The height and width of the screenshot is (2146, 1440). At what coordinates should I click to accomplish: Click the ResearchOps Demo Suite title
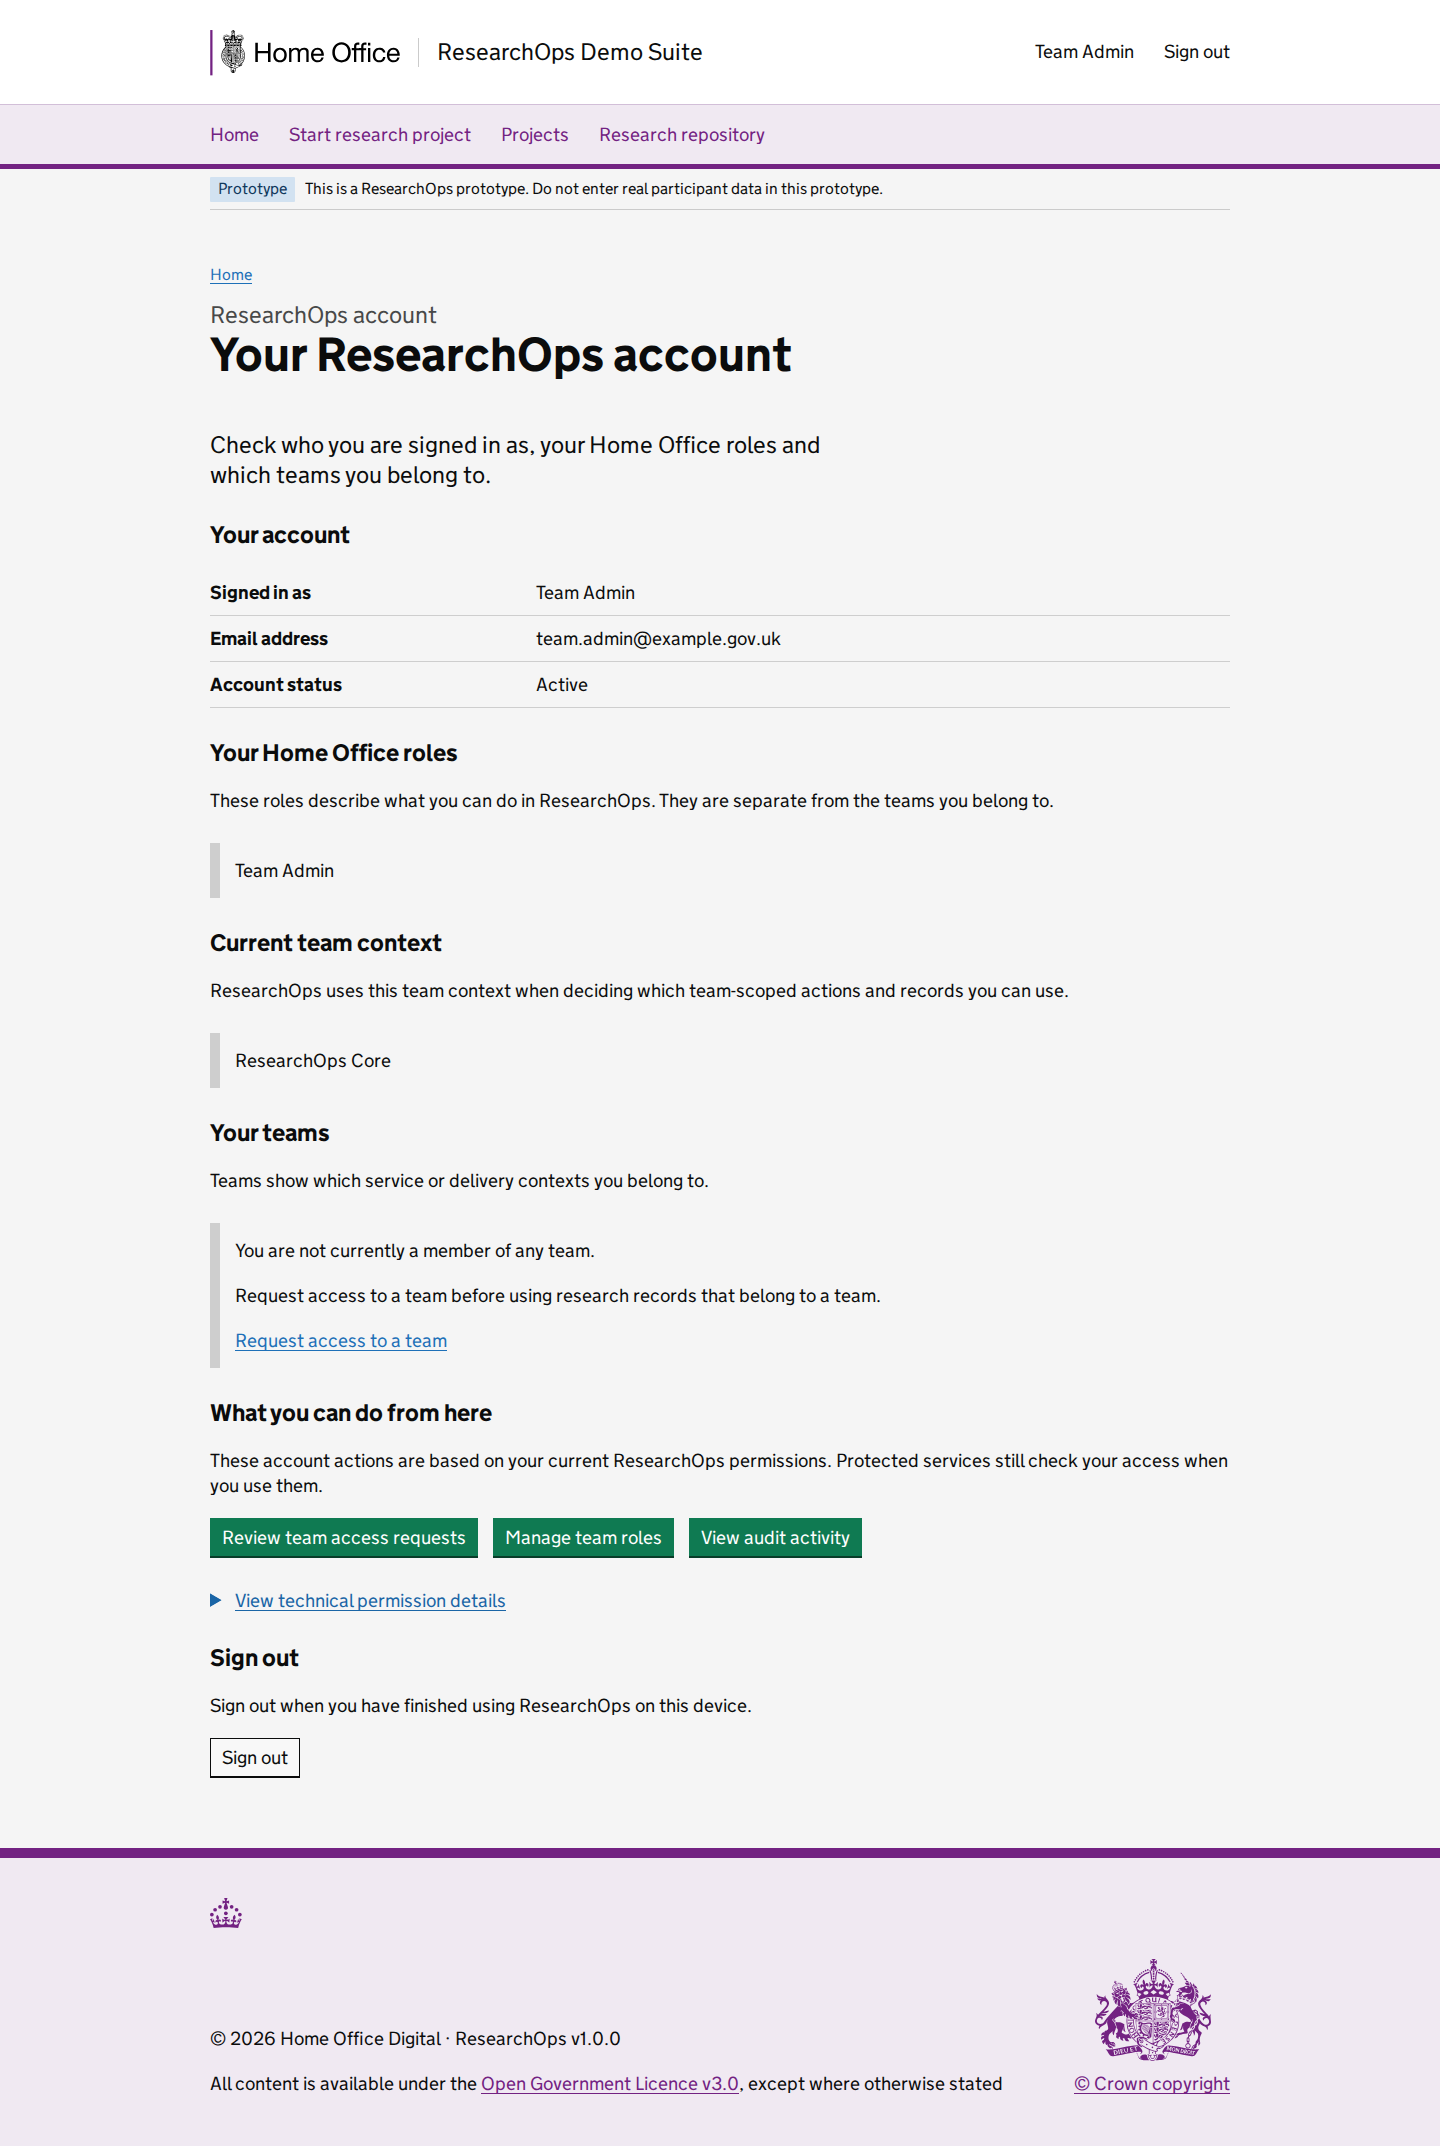(570, 52)
